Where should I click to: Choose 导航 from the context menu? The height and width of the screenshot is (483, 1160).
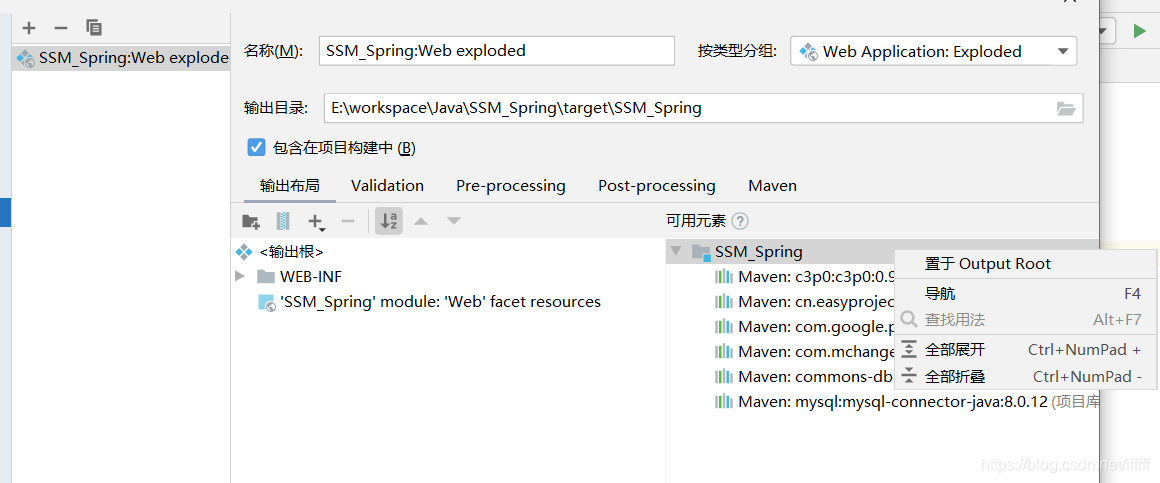coord(1025,294)
